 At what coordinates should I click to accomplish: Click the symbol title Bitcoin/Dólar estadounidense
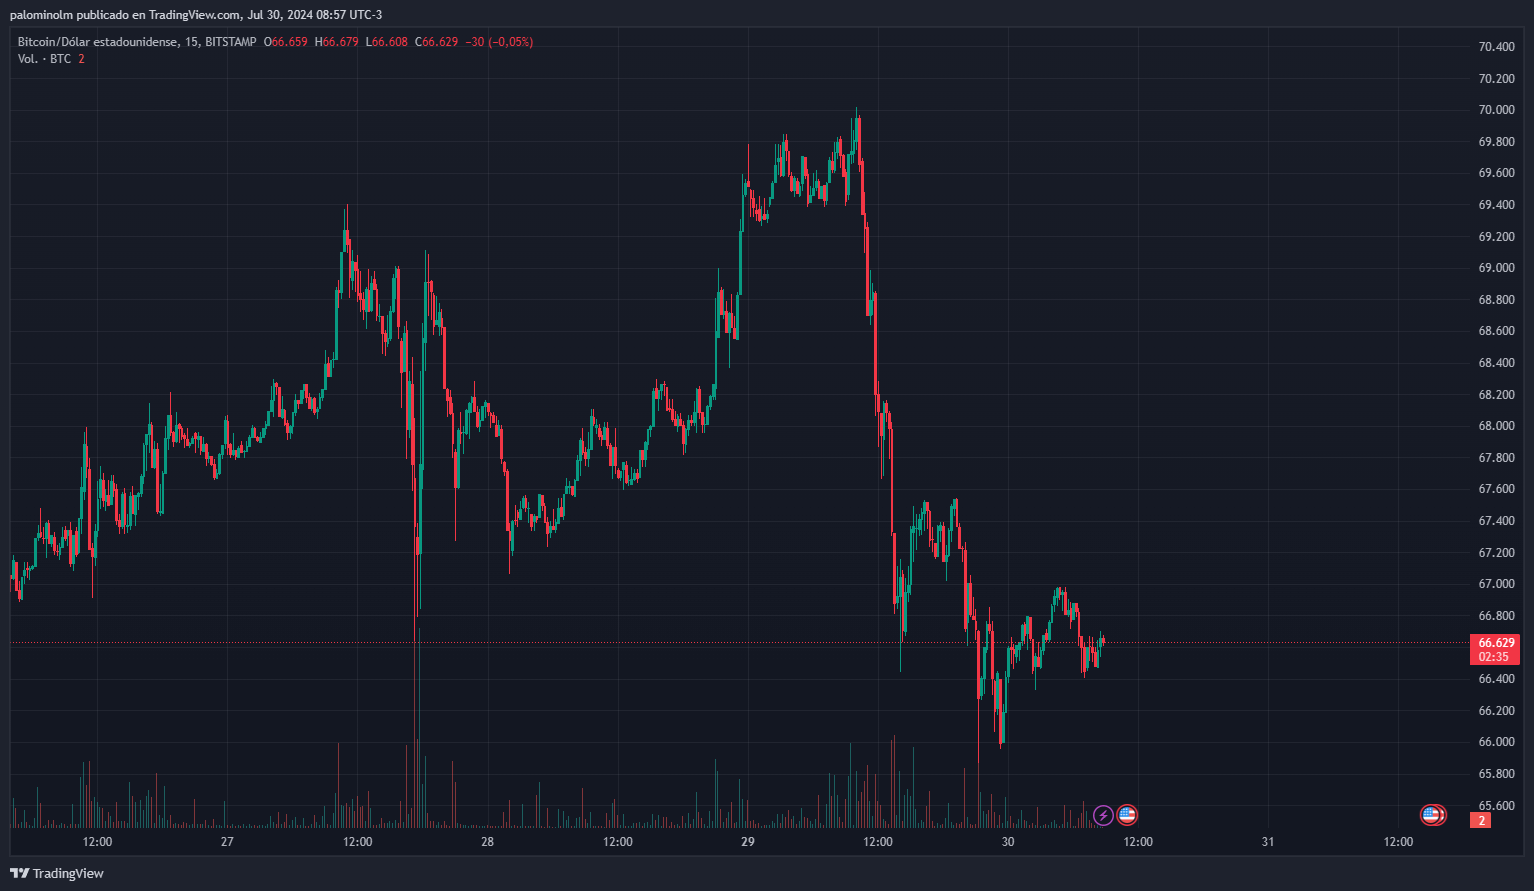[98, 42]
